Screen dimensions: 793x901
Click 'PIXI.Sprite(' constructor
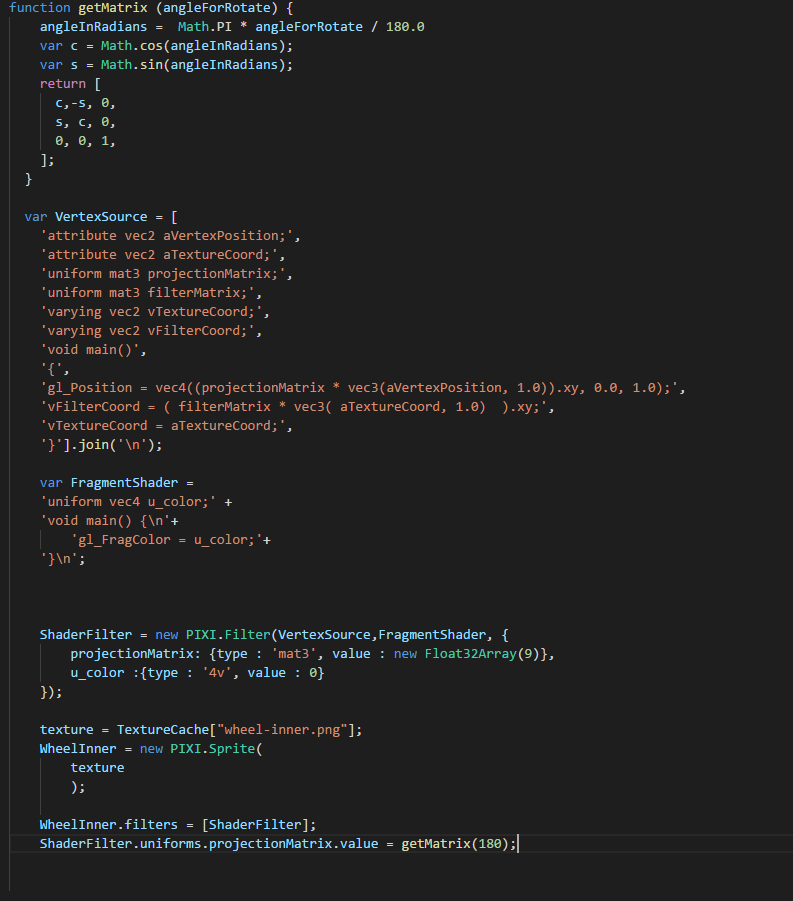point(217,749)
